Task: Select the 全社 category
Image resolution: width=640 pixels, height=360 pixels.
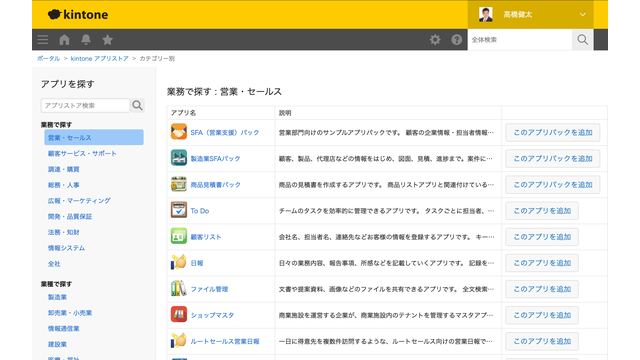Action: (x=54, y=264)
